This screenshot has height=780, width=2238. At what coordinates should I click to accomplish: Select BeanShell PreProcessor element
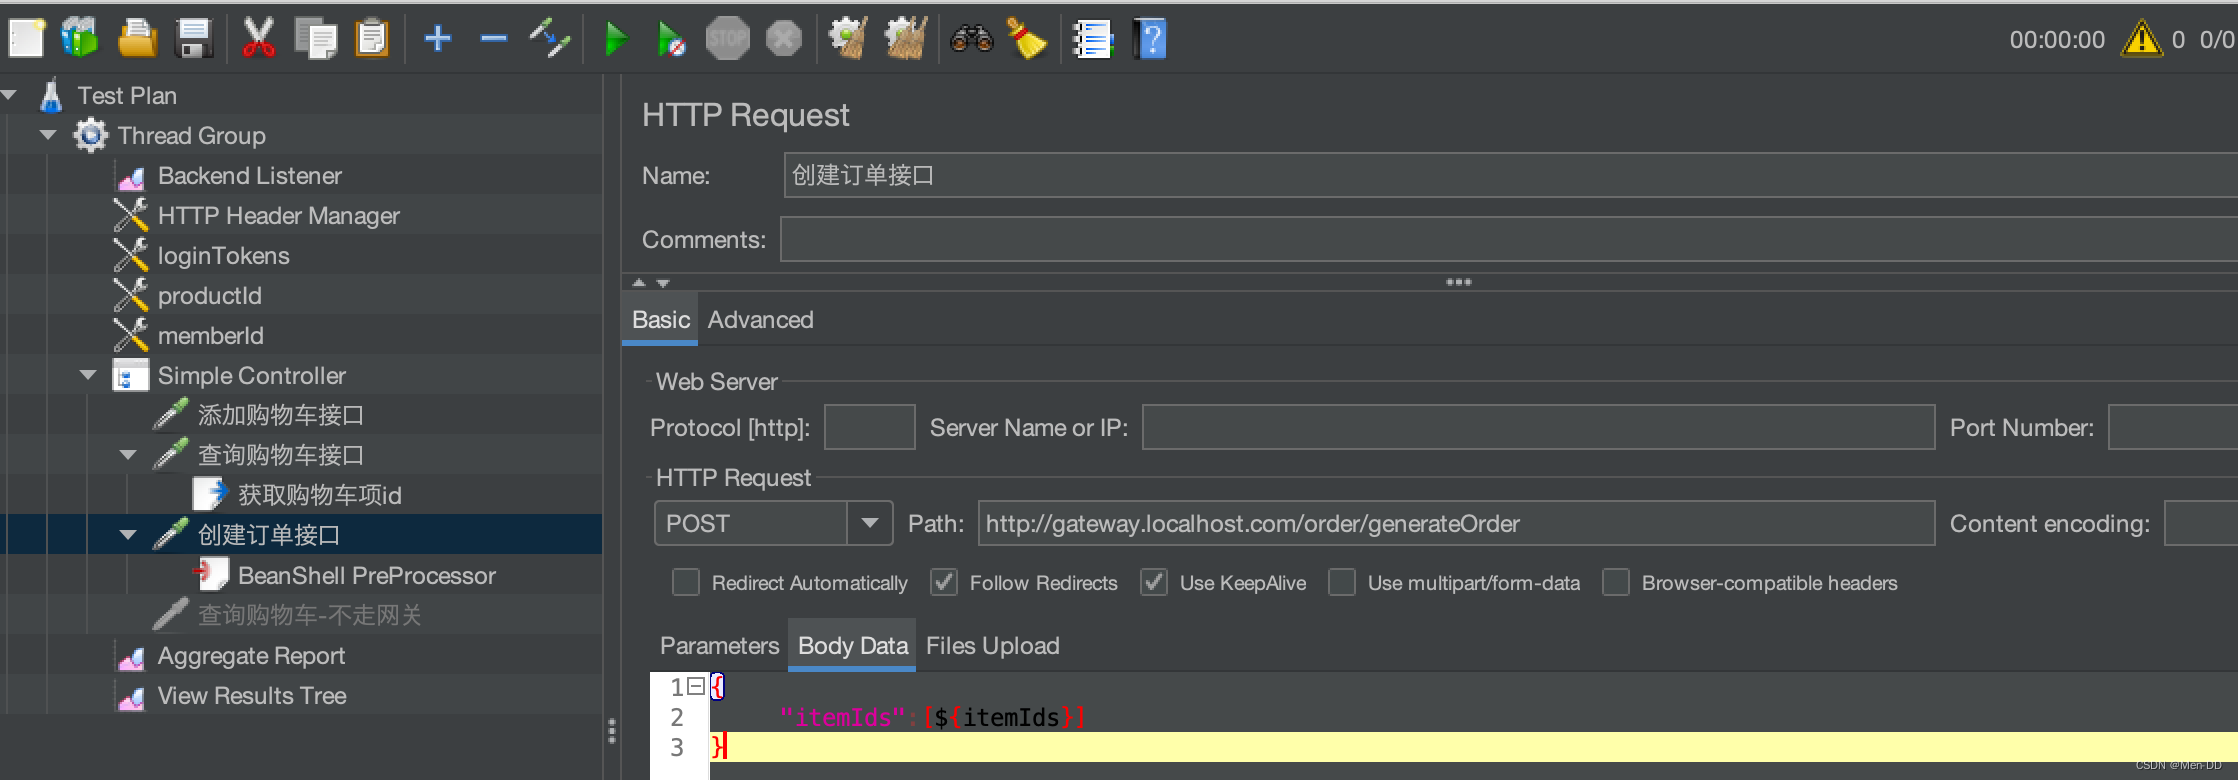366,575
